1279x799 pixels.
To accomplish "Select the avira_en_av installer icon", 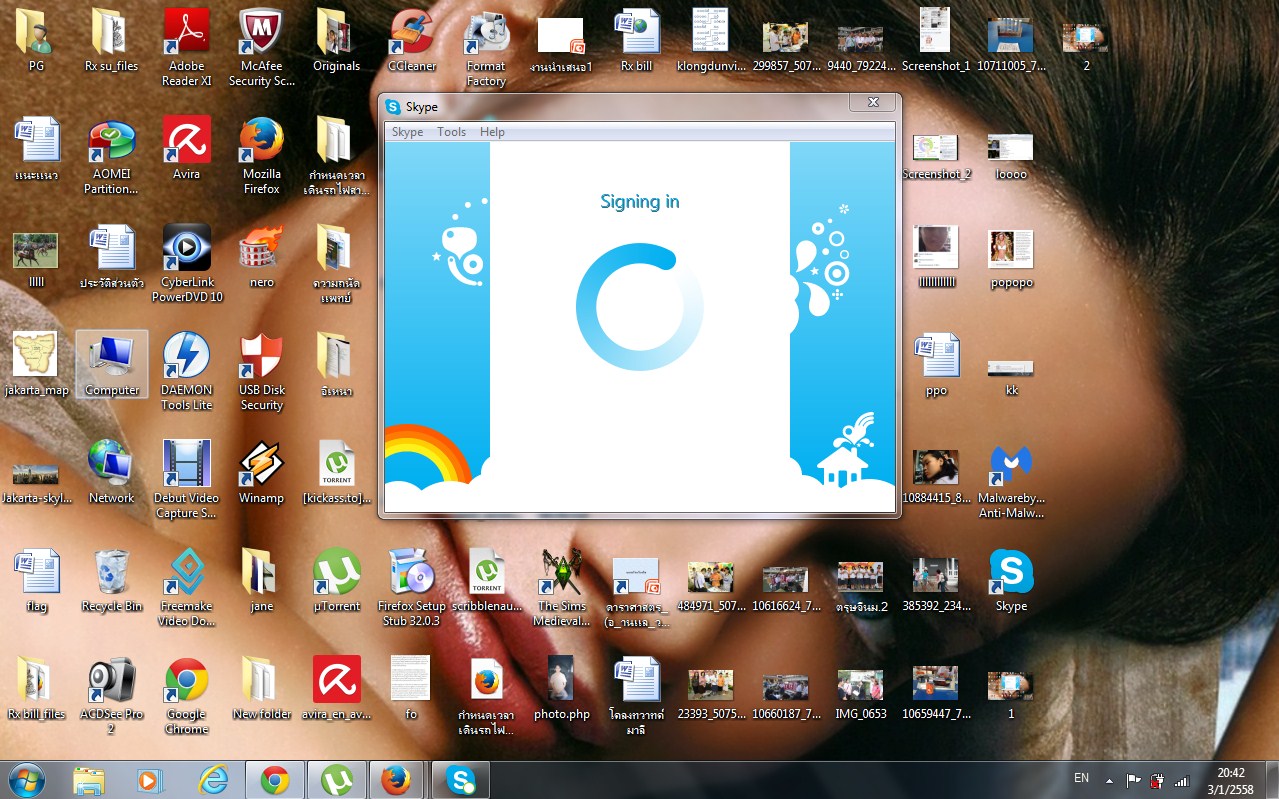I will pyautogui.click(x=336, y=689).
